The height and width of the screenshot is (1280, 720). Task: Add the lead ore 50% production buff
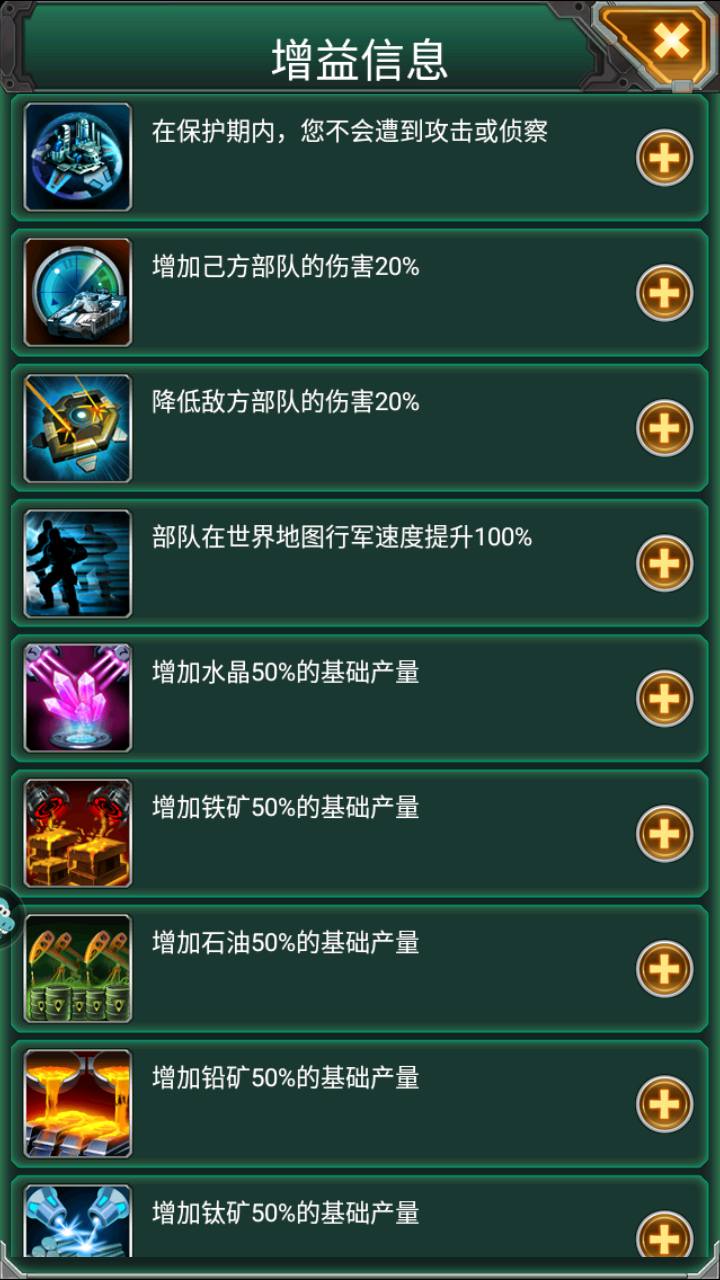[665, 1104]
